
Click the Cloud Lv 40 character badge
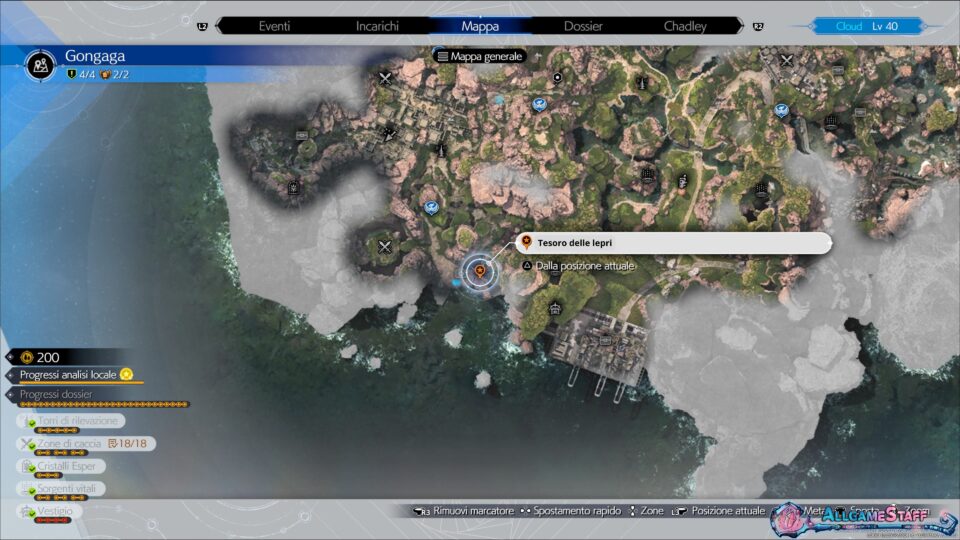pos(866,26)
